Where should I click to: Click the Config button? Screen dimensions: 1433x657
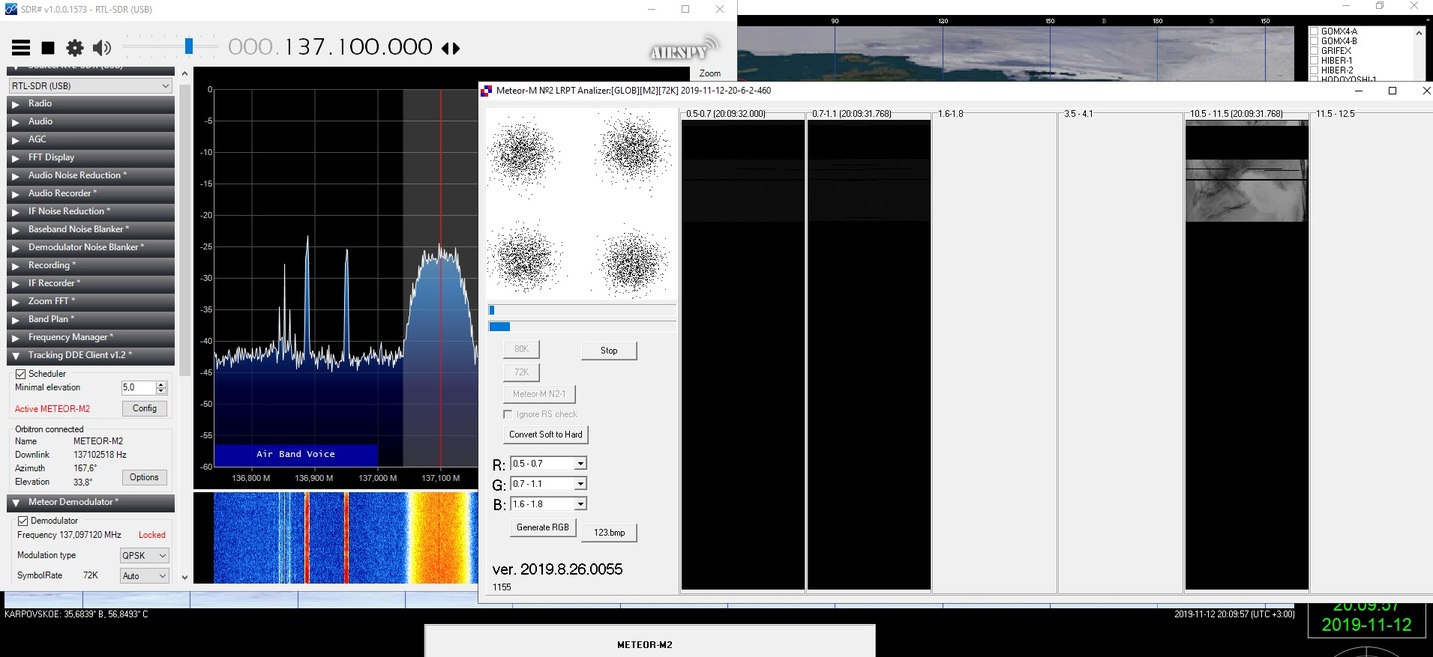click(x=145, y=408)
